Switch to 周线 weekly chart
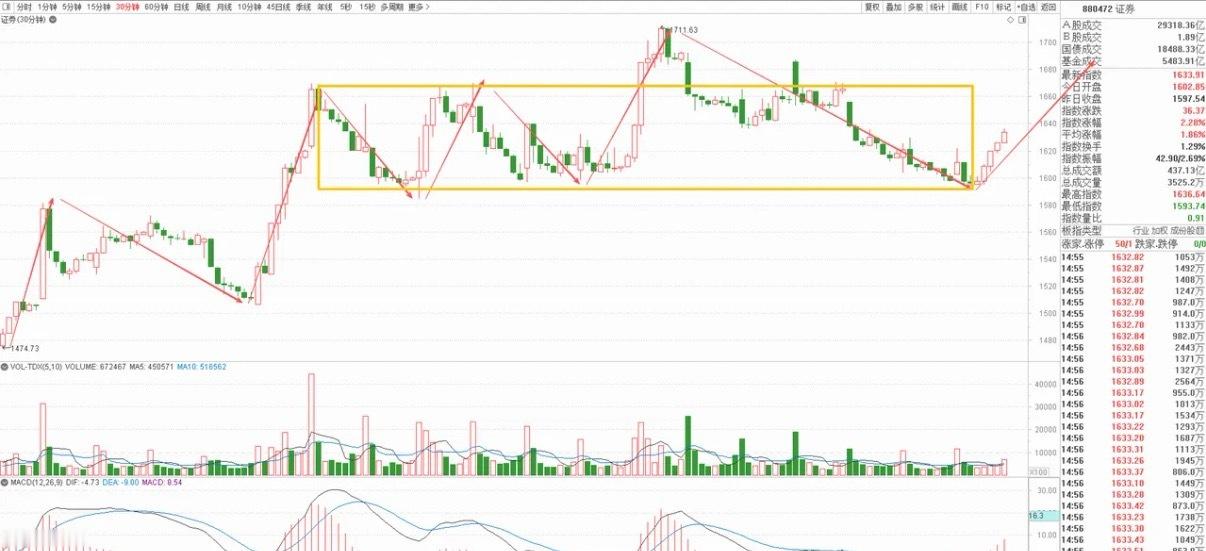1206x551 pixels. coord(204,6)
